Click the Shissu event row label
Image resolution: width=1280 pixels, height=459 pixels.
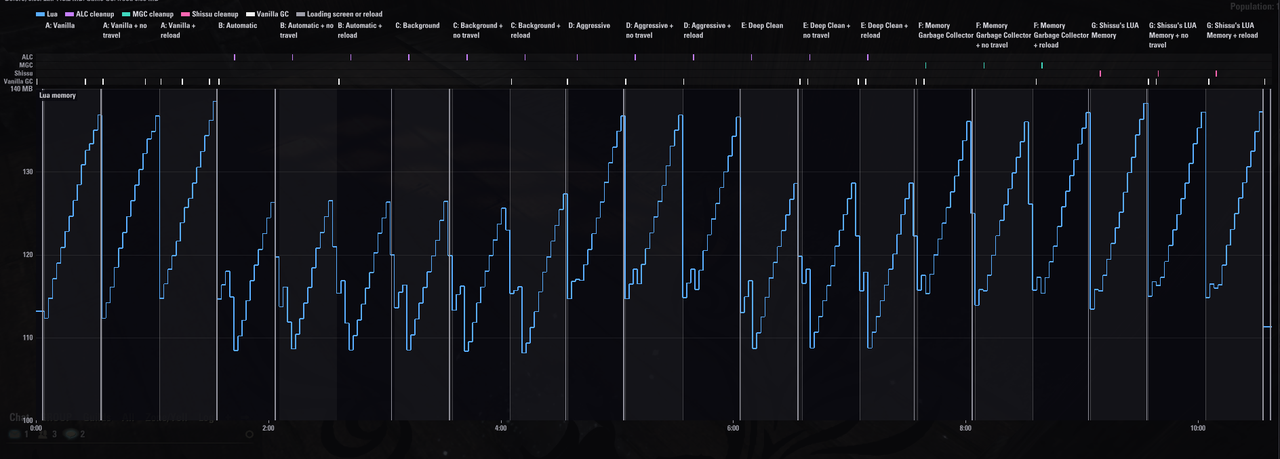click(x=25, y=73)
